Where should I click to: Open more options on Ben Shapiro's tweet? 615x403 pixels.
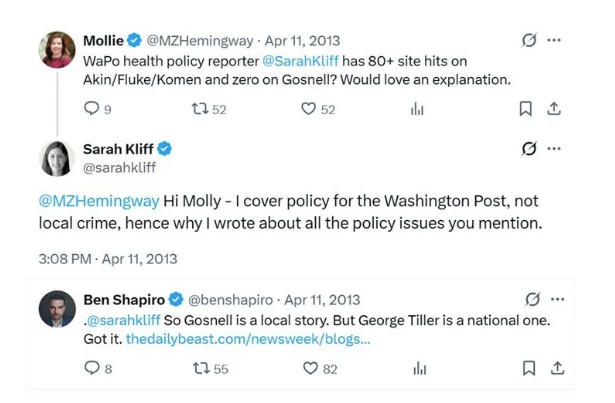point(557,299)
